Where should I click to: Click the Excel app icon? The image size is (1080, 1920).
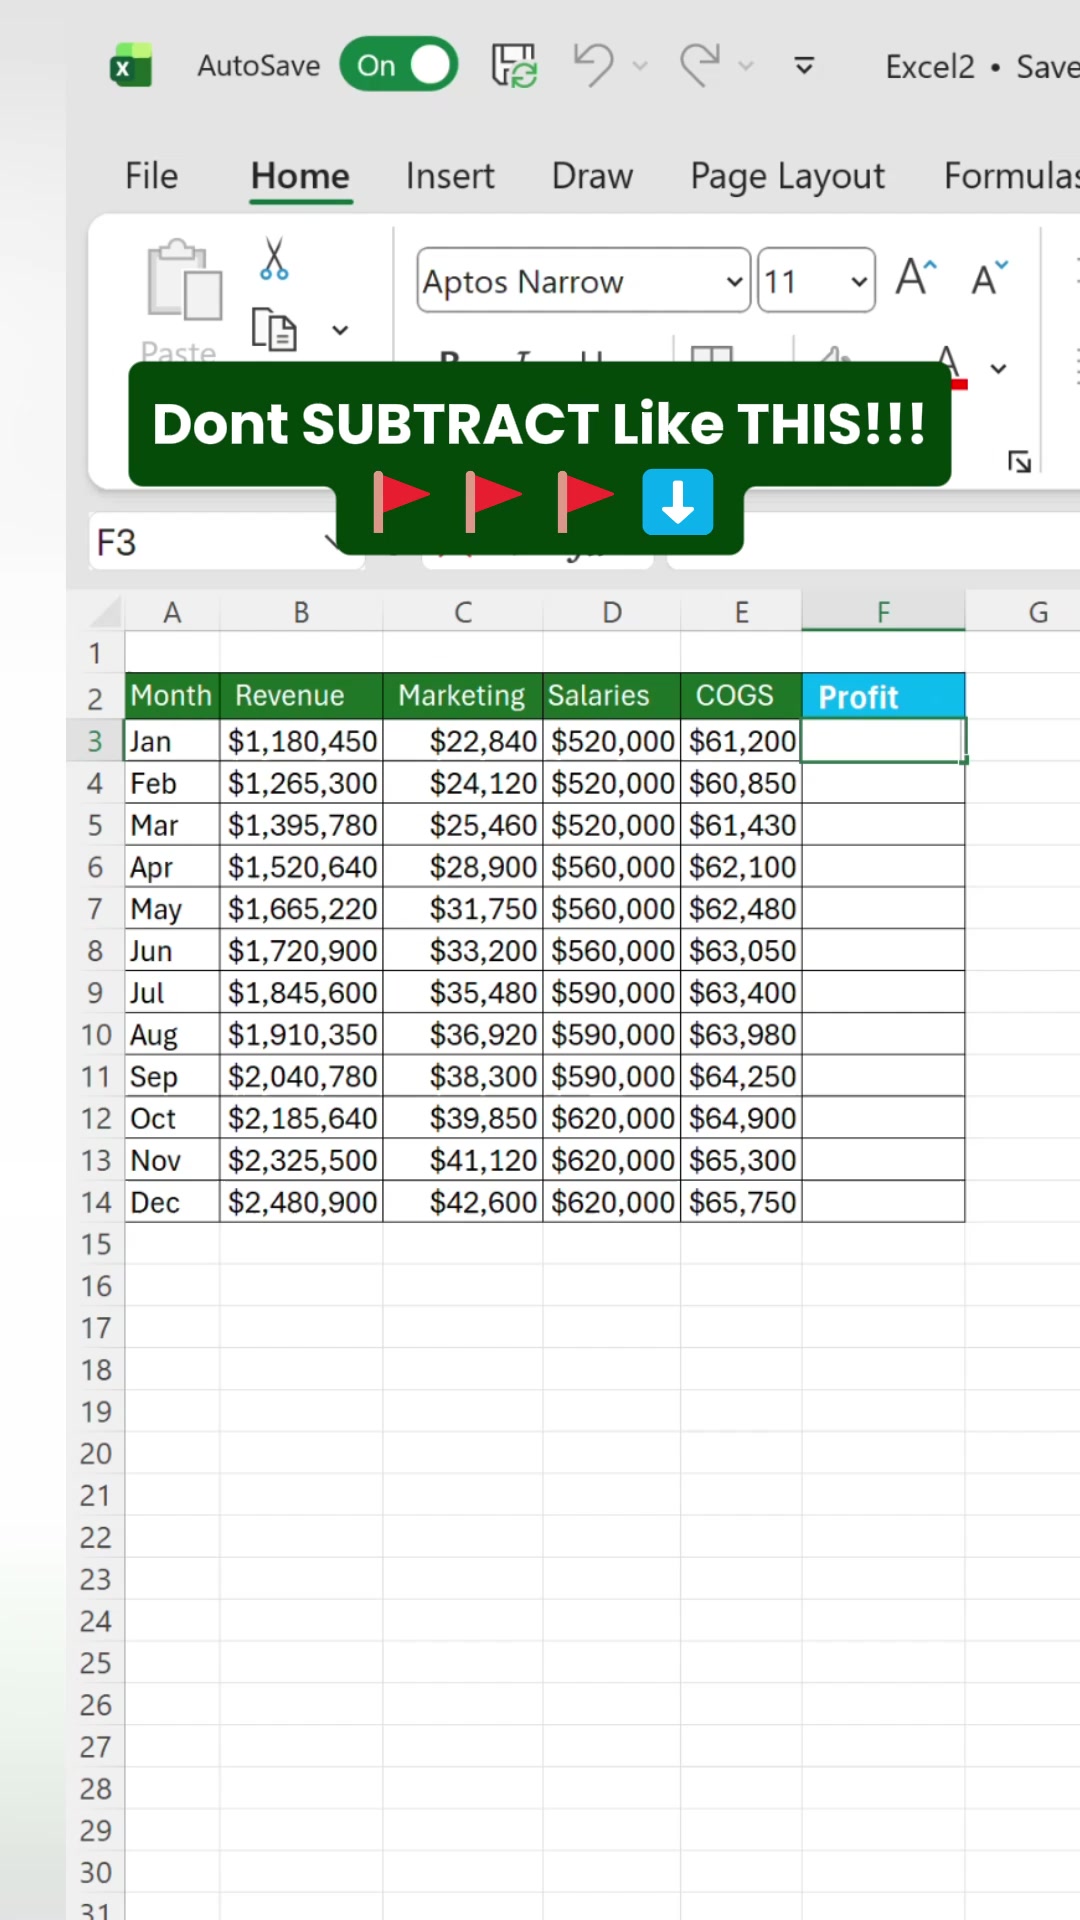(131, 66)
